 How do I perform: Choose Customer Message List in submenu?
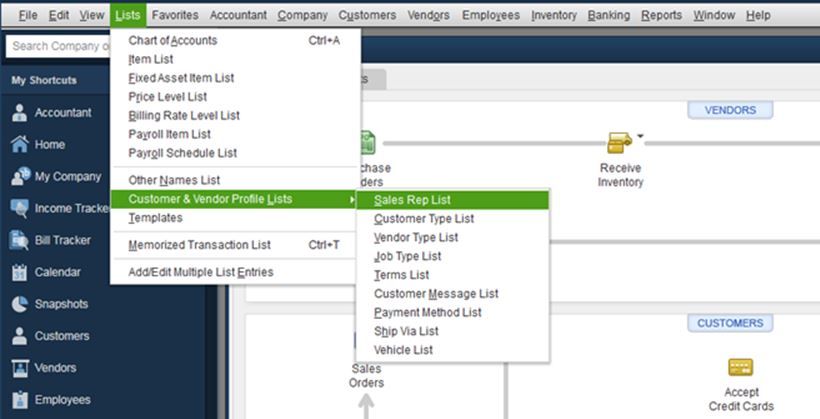click(453, 294)
